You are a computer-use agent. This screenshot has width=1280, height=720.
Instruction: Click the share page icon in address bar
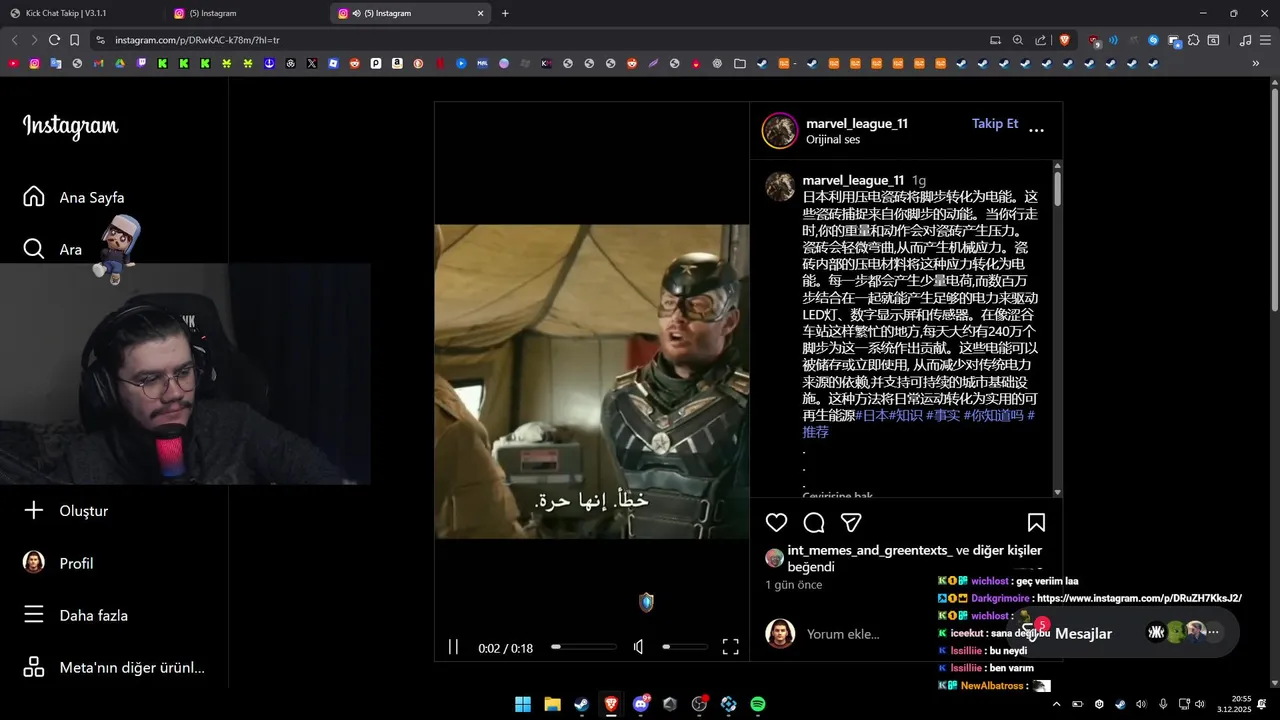coord(1040,40)
